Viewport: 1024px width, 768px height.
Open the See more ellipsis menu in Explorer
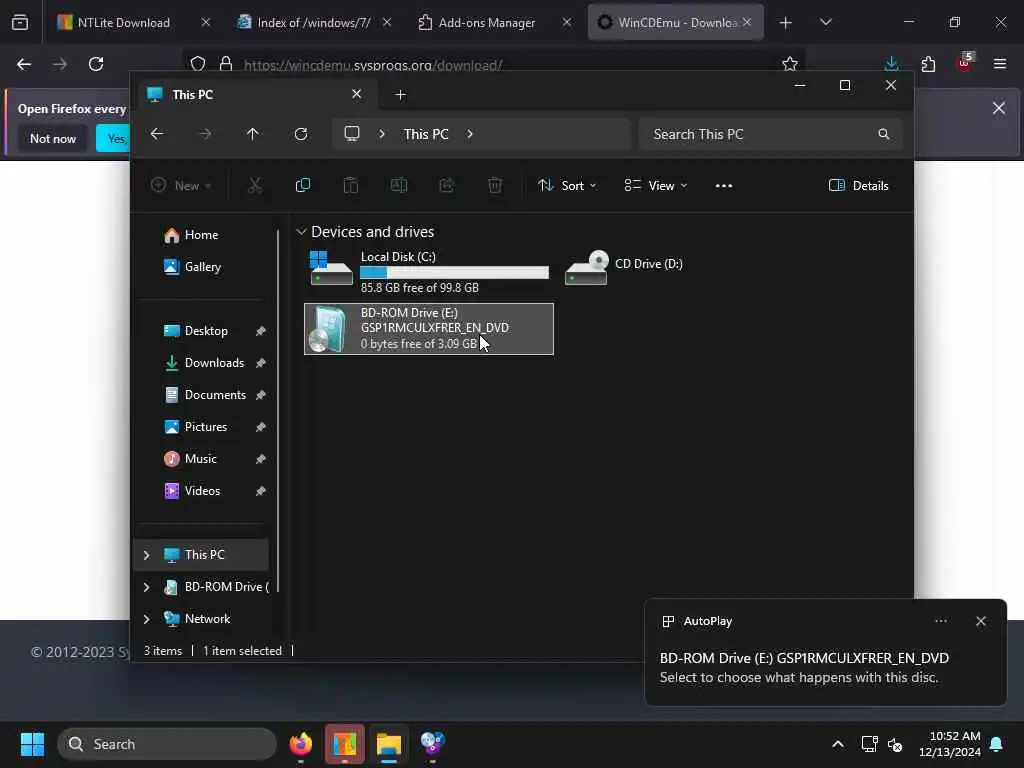tap(724, 185)
